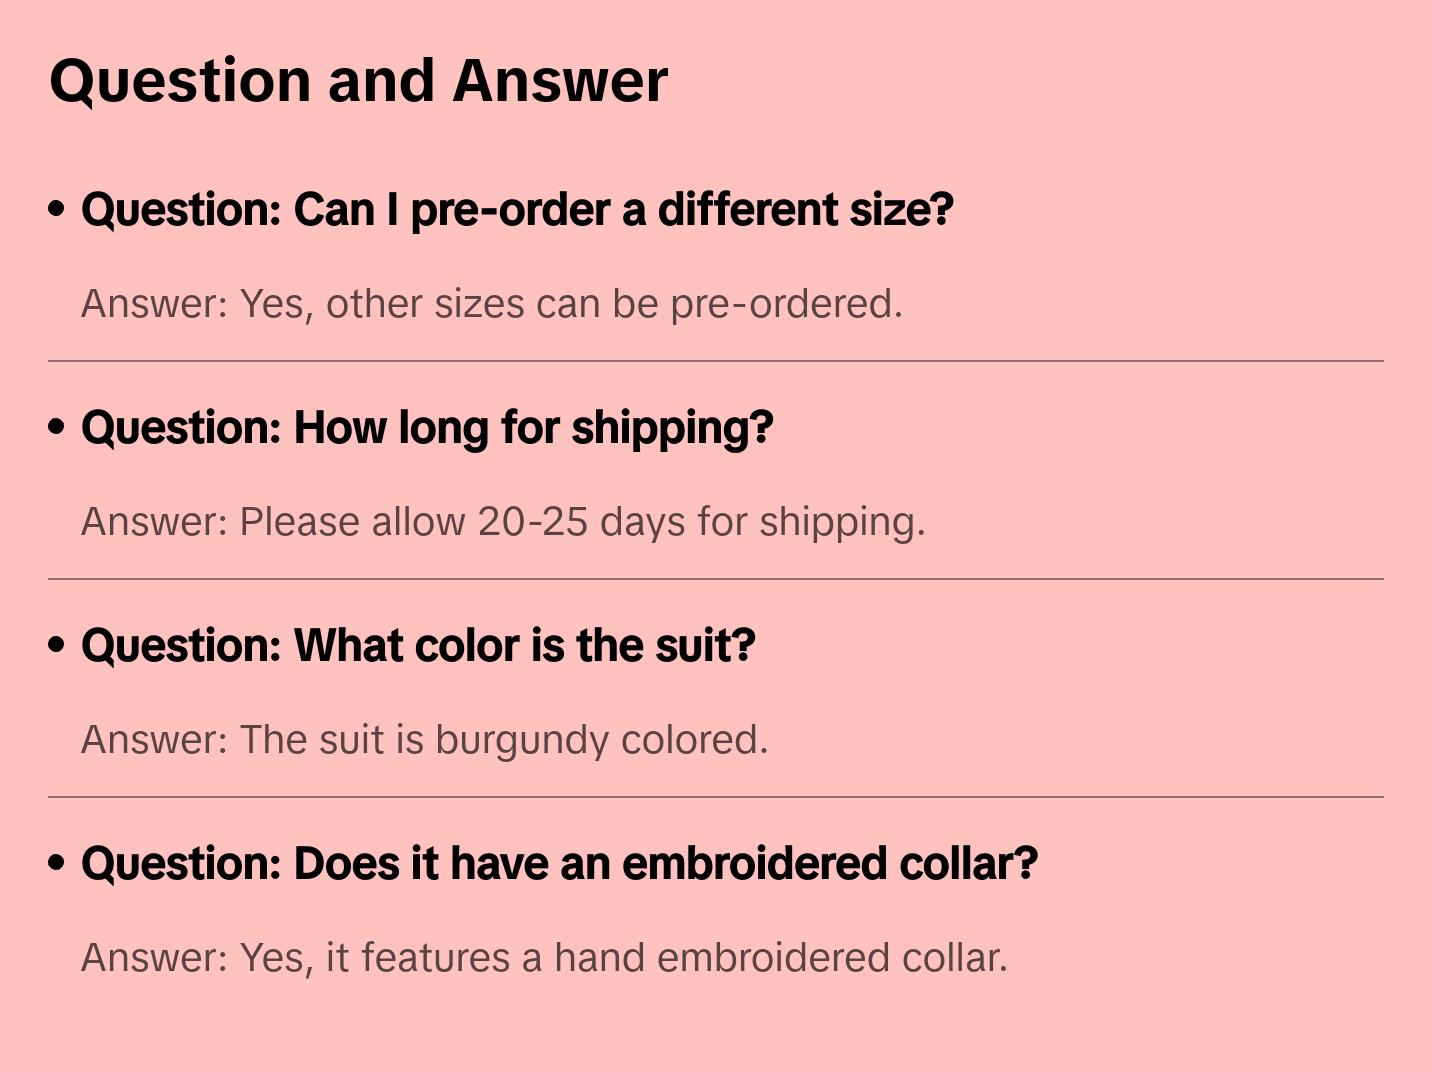The height and width of the screenshot is (1072, 1432).
Task: Click the divider line below the suit color answer
Action: click(716, 797)
